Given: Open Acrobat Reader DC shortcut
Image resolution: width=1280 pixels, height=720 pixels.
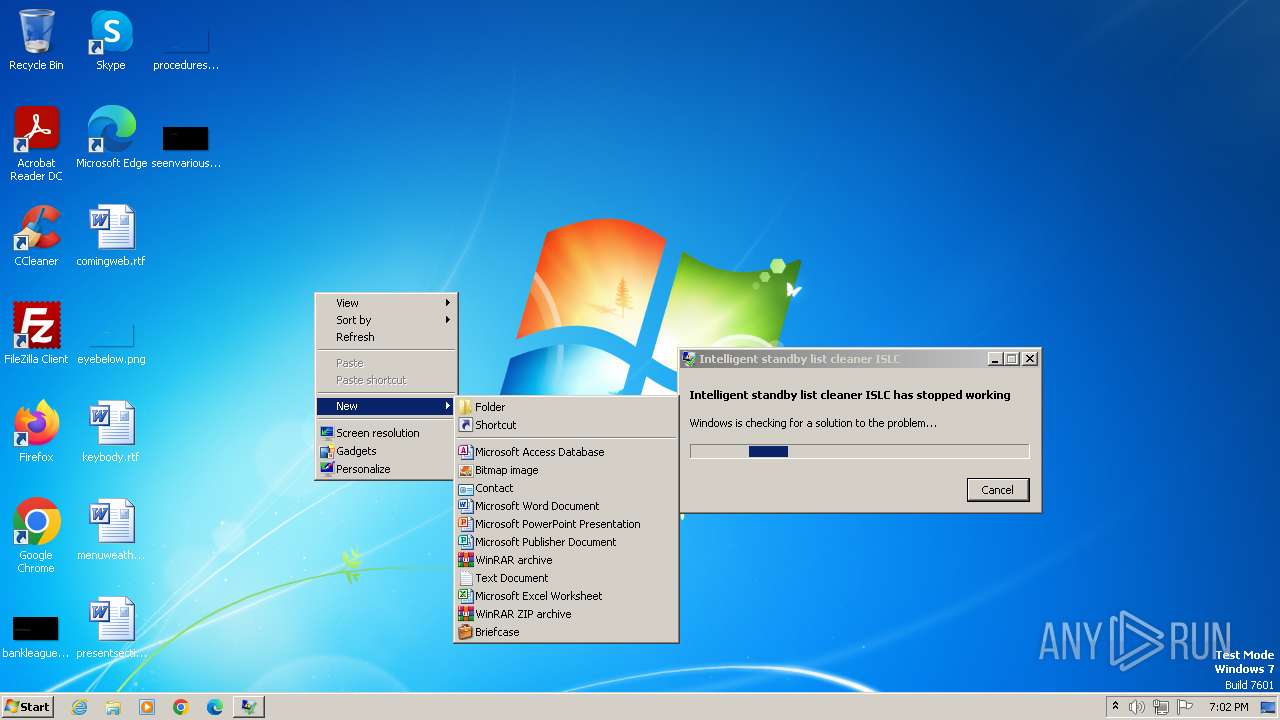Looking at the screenshot, I should point(36,144).
